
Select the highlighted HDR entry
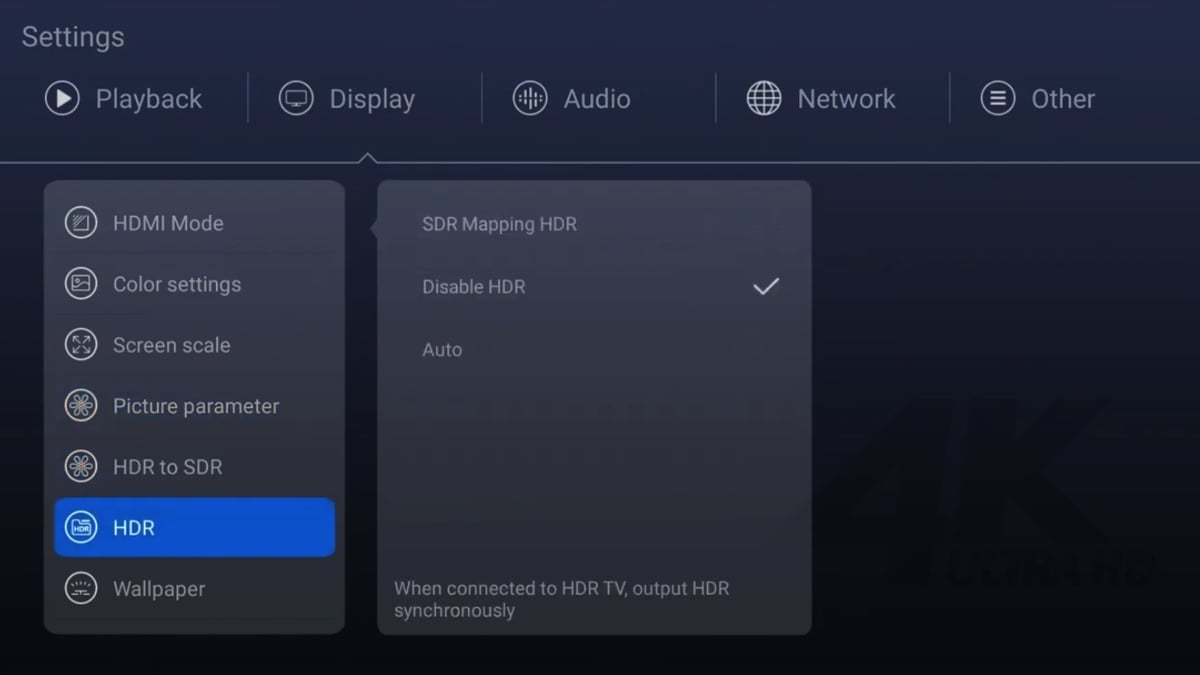click(194, 528)
